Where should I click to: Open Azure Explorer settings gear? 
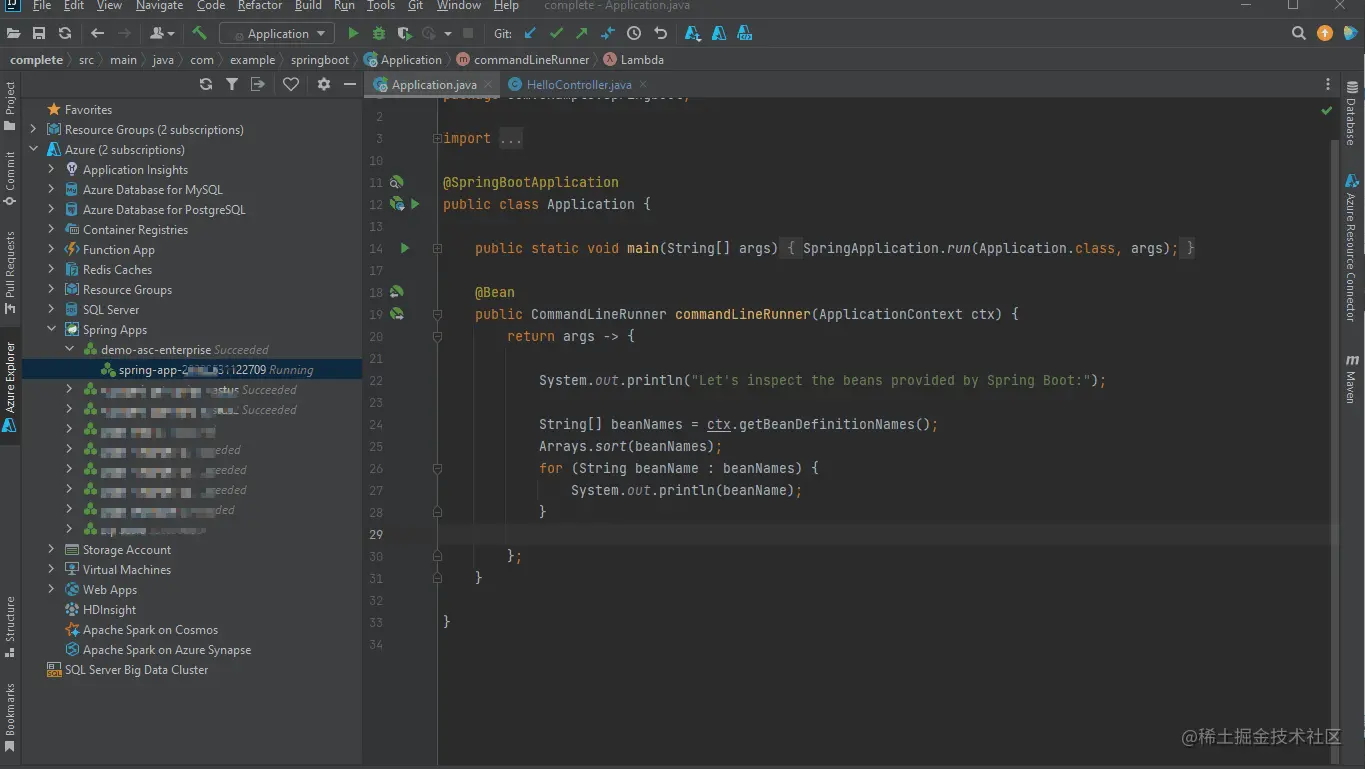(324, 85)
